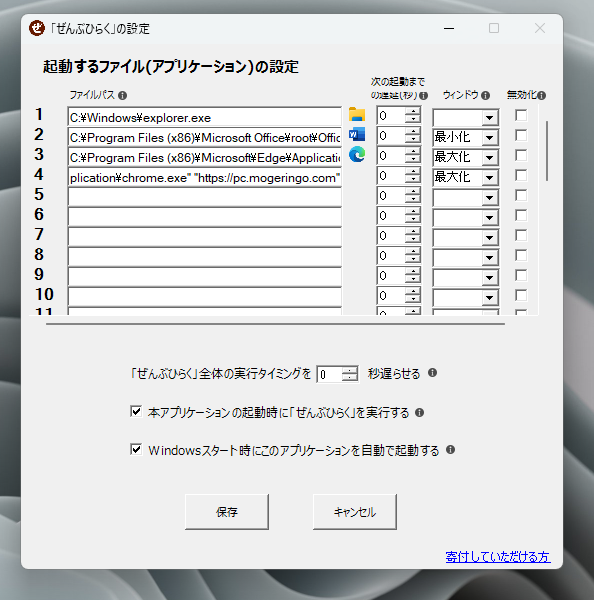Click the info icon after 秒遅らせる
The image size is (594, 600).
(x=432, y=373)
